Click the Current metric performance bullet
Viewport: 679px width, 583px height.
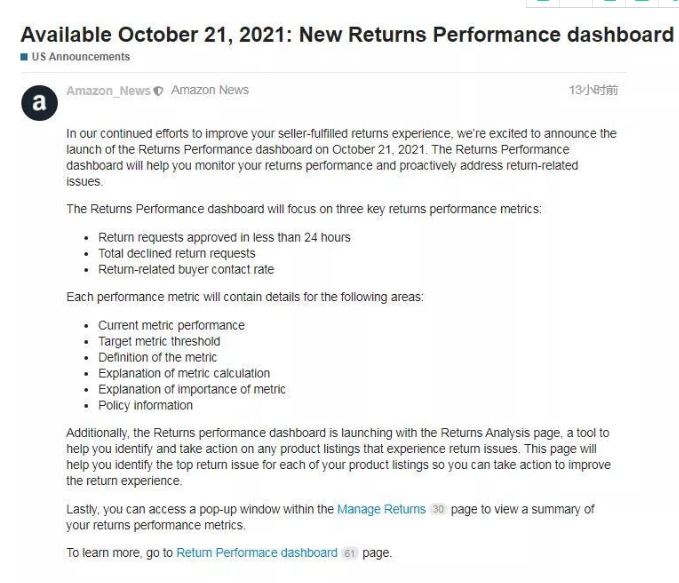171,325
